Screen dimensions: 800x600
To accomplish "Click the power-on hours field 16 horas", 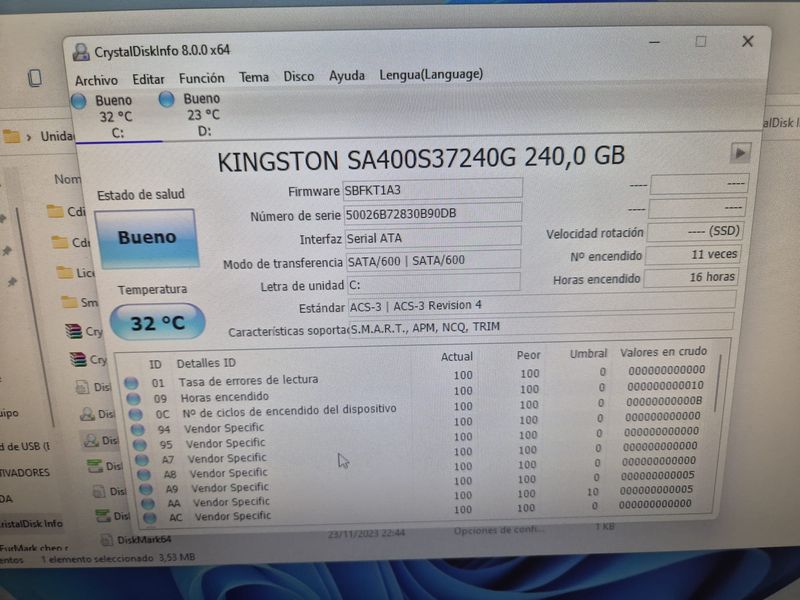I will (x=690, y=277).
